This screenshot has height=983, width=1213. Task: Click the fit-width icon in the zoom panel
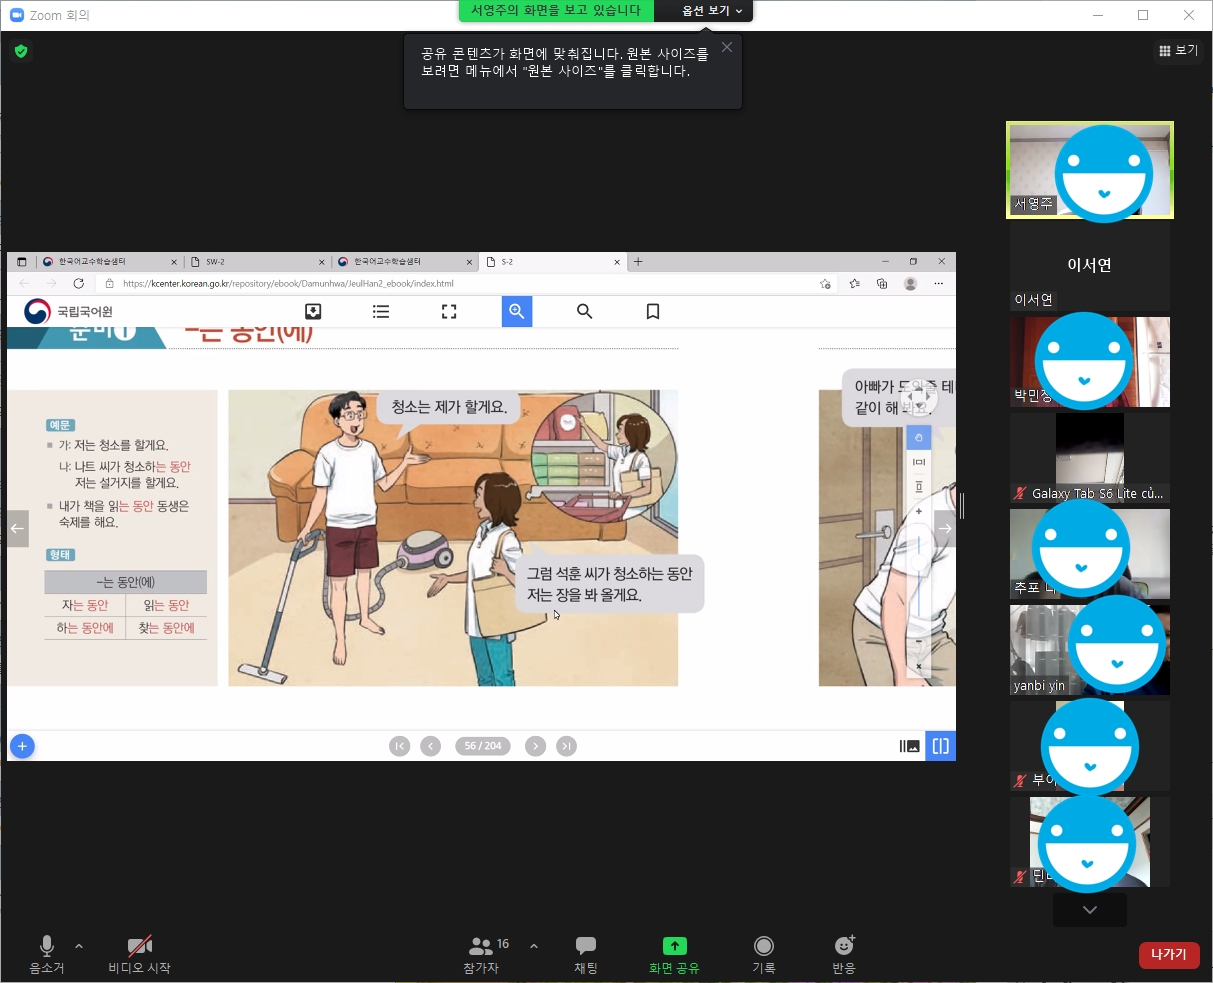click(919, 462)
